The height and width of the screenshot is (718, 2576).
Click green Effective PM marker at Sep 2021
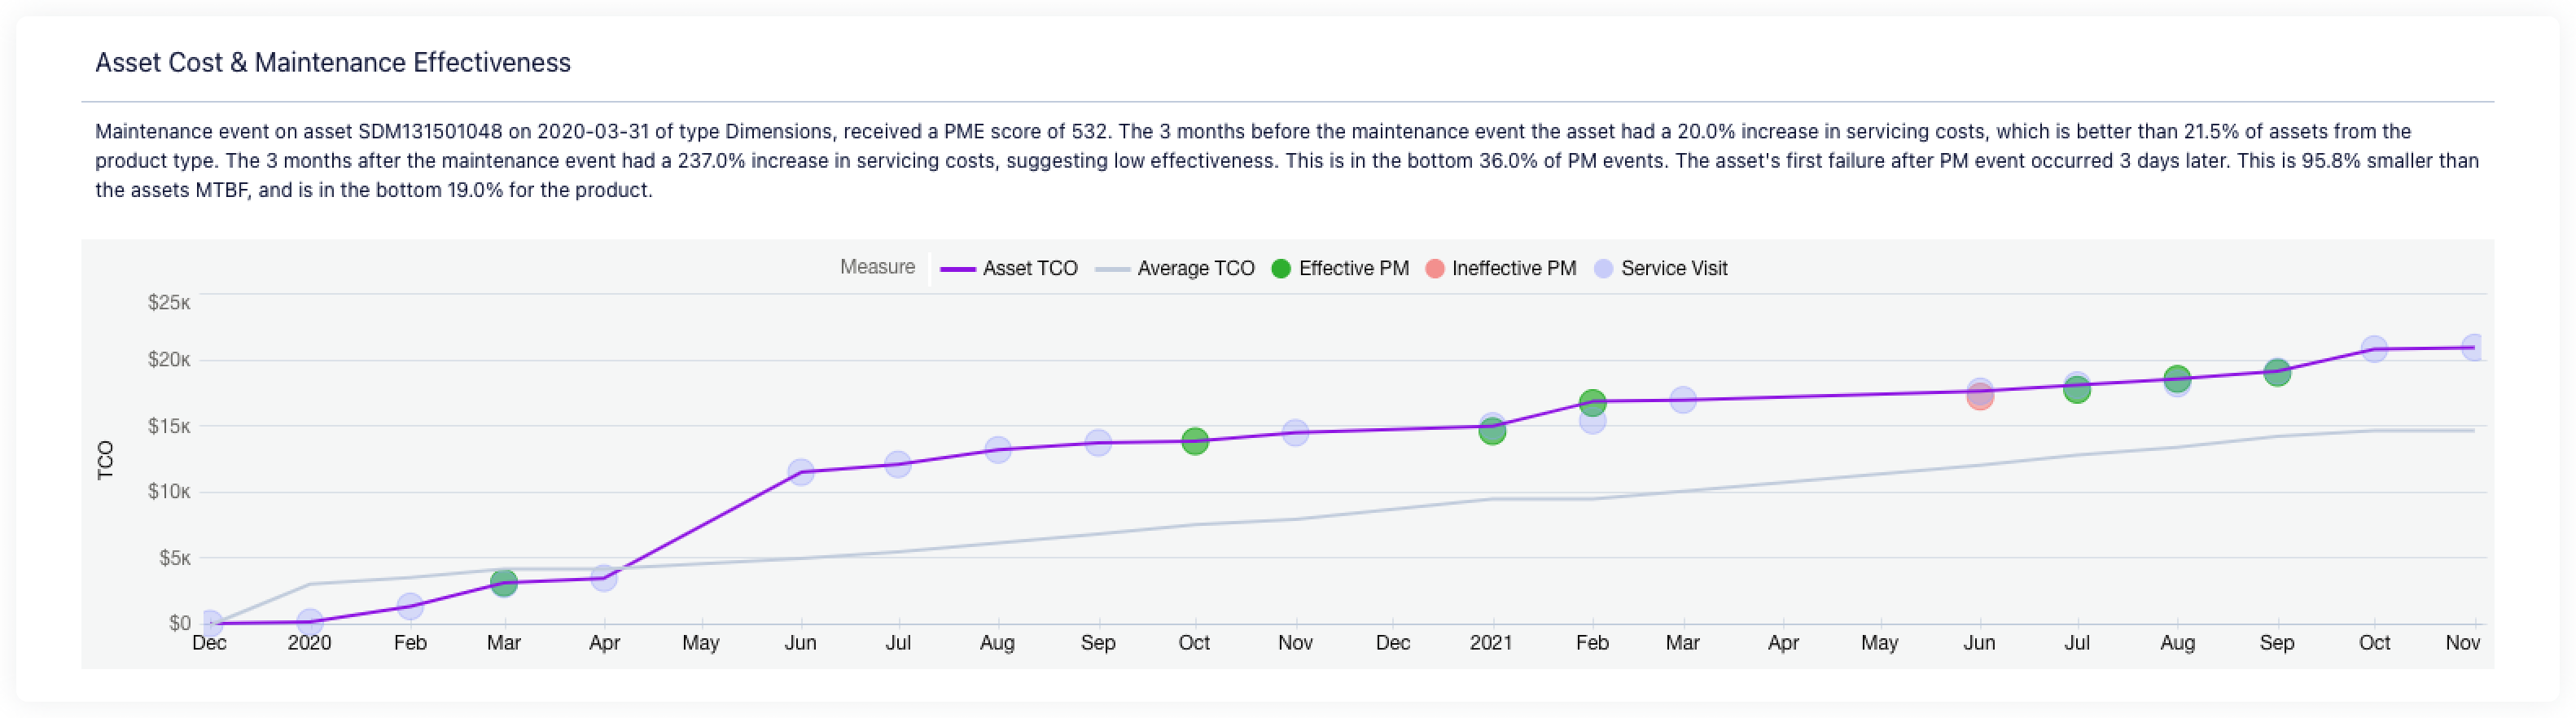click(2276, 373)
